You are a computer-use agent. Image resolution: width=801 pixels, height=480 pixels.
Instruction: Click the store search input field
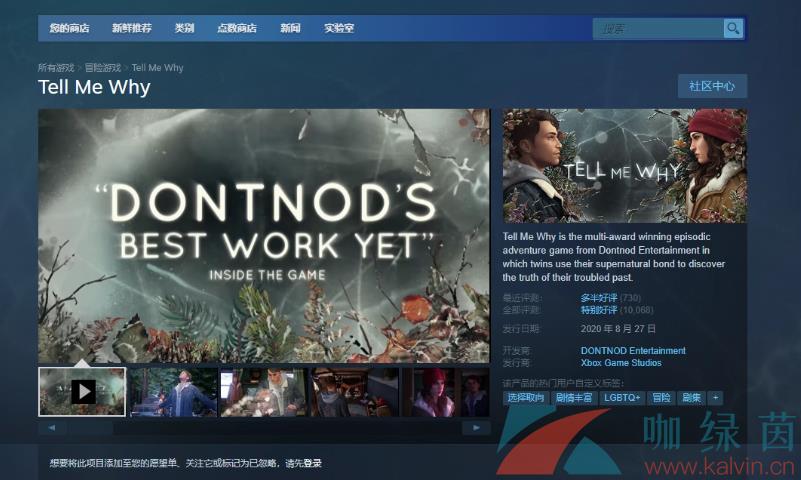[658, 29]
